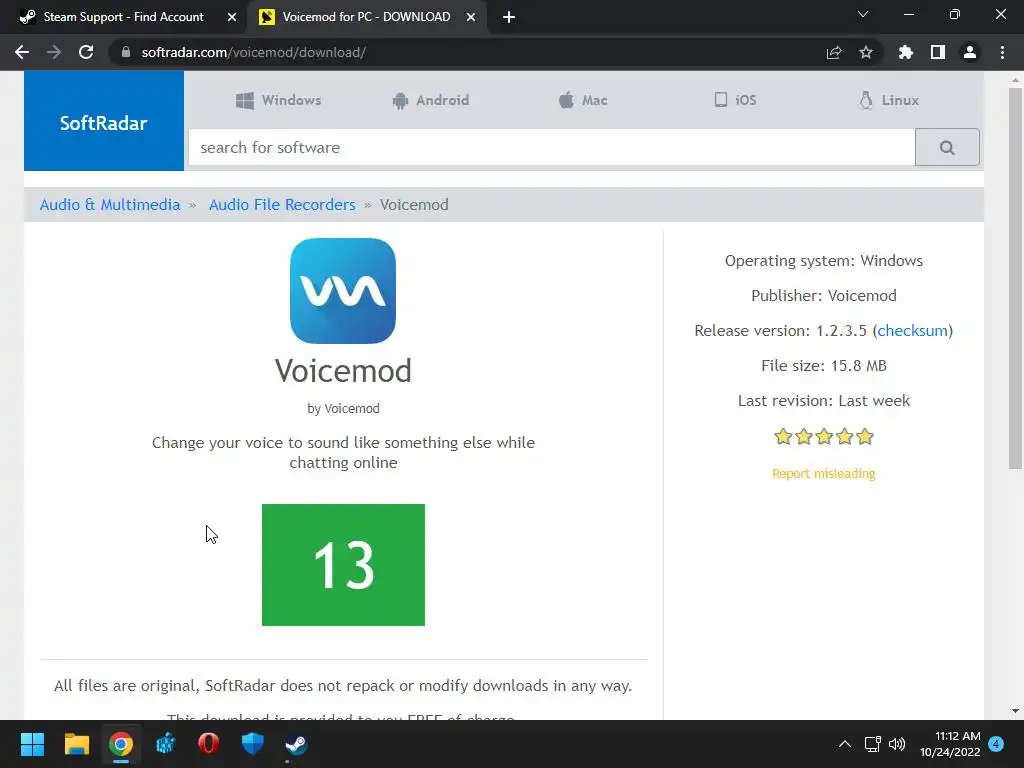
Task: Open Audio & Multimedia breadcrumb
Action: coord(110,204)
